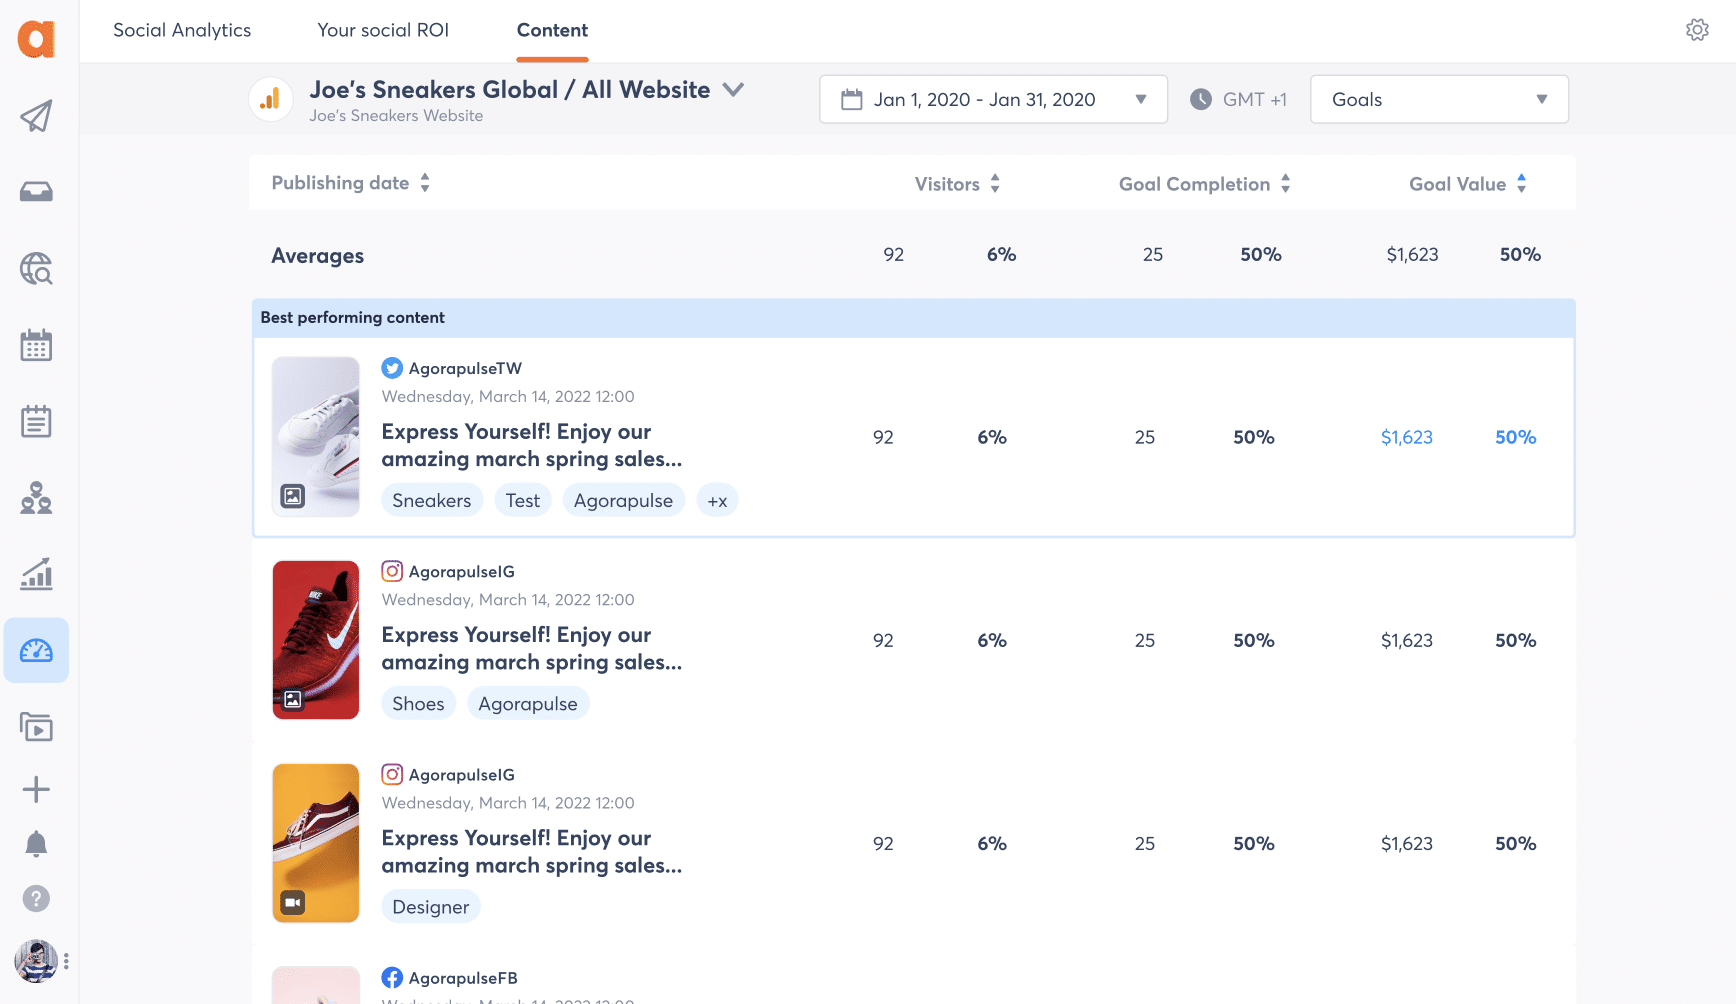Open the Jan 1 - Jan 31, 2020 date range dropdown

(993, 99)
